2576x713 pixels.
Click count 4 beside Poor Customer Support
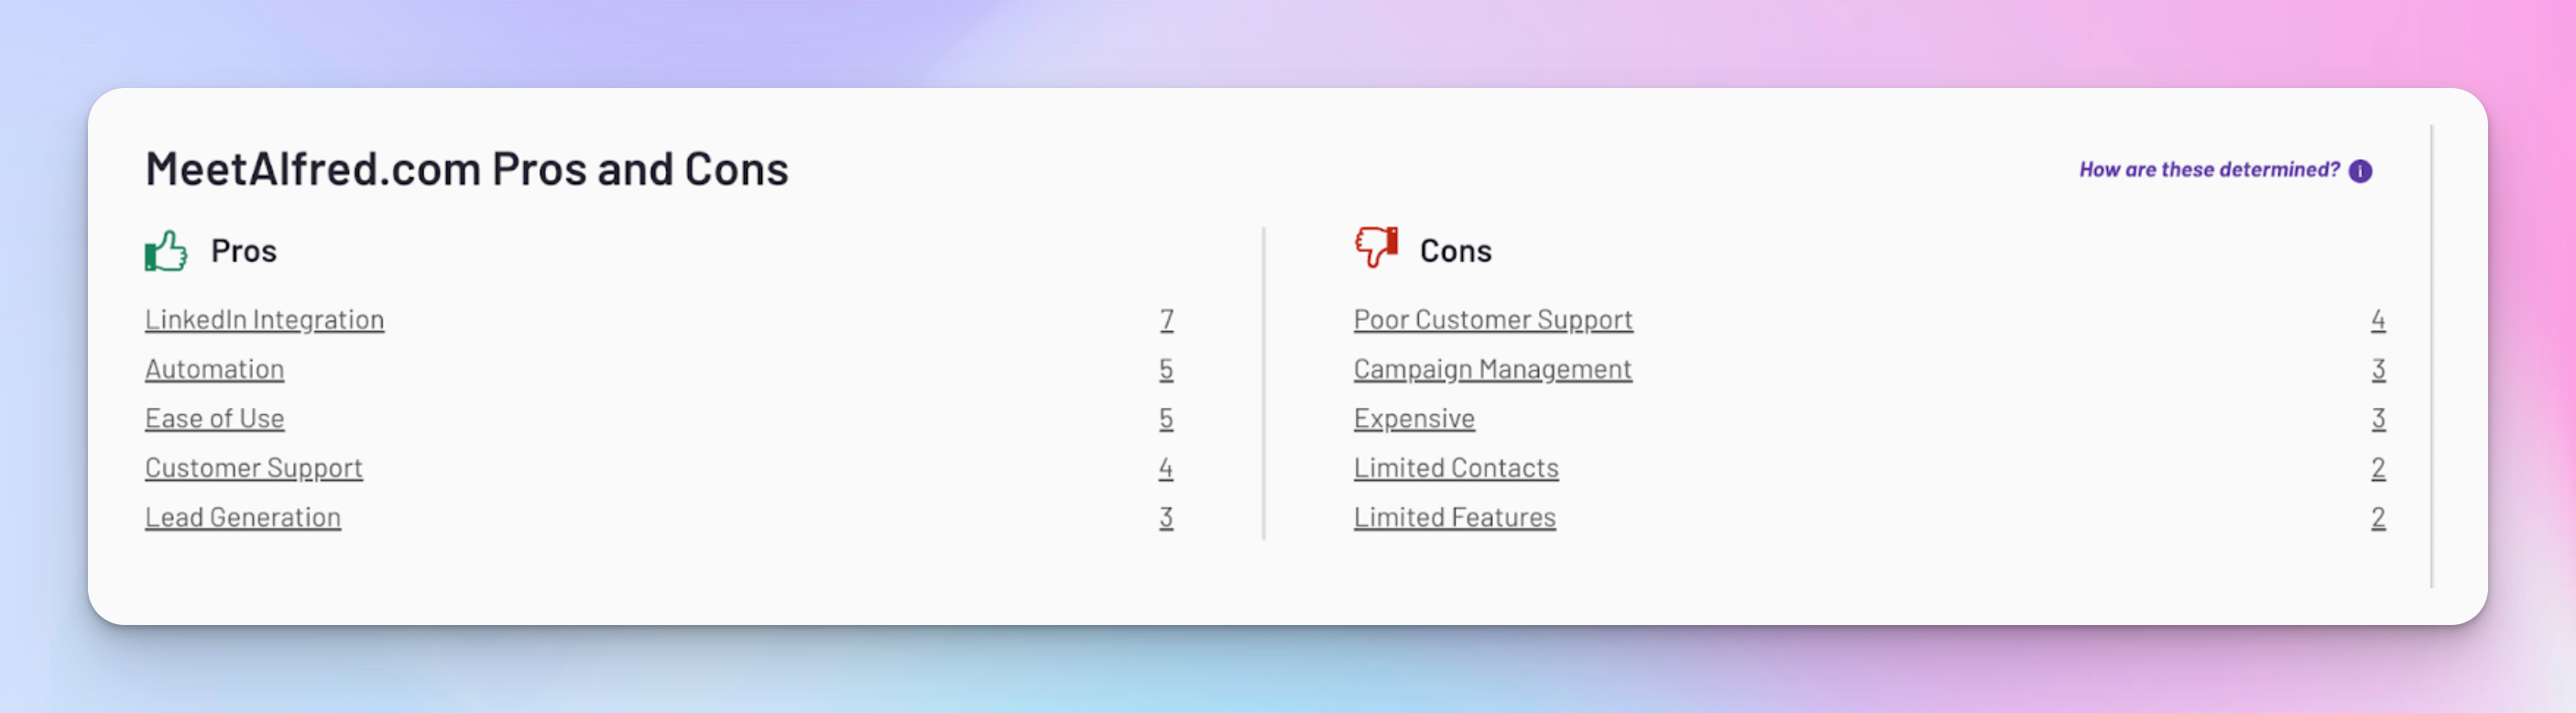tap(2378, 320)
